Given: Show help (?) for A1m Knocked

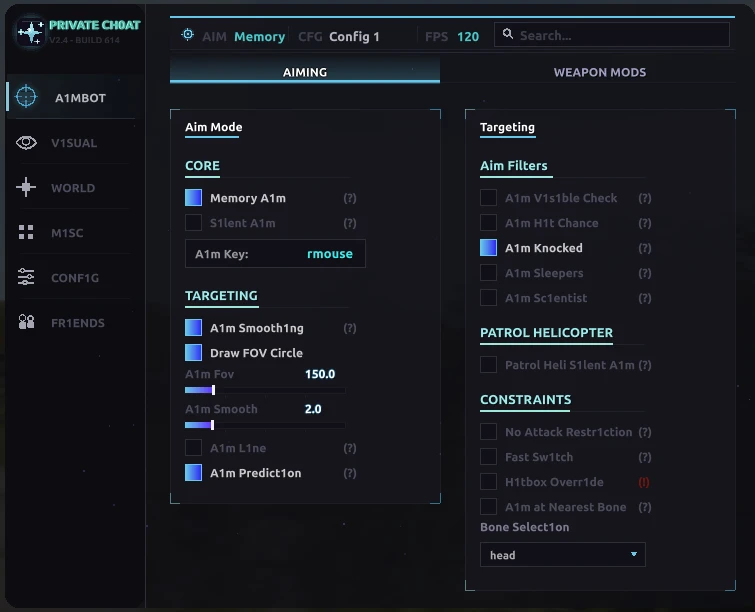Looking at the screenshot, I should (645, 248).
